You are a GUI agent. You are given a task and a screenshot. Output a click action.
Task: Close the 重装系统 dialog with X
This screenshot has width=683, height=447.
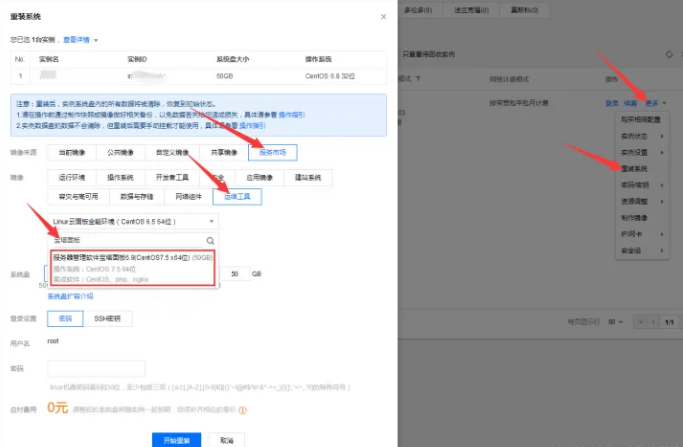(x=384, y=17)
